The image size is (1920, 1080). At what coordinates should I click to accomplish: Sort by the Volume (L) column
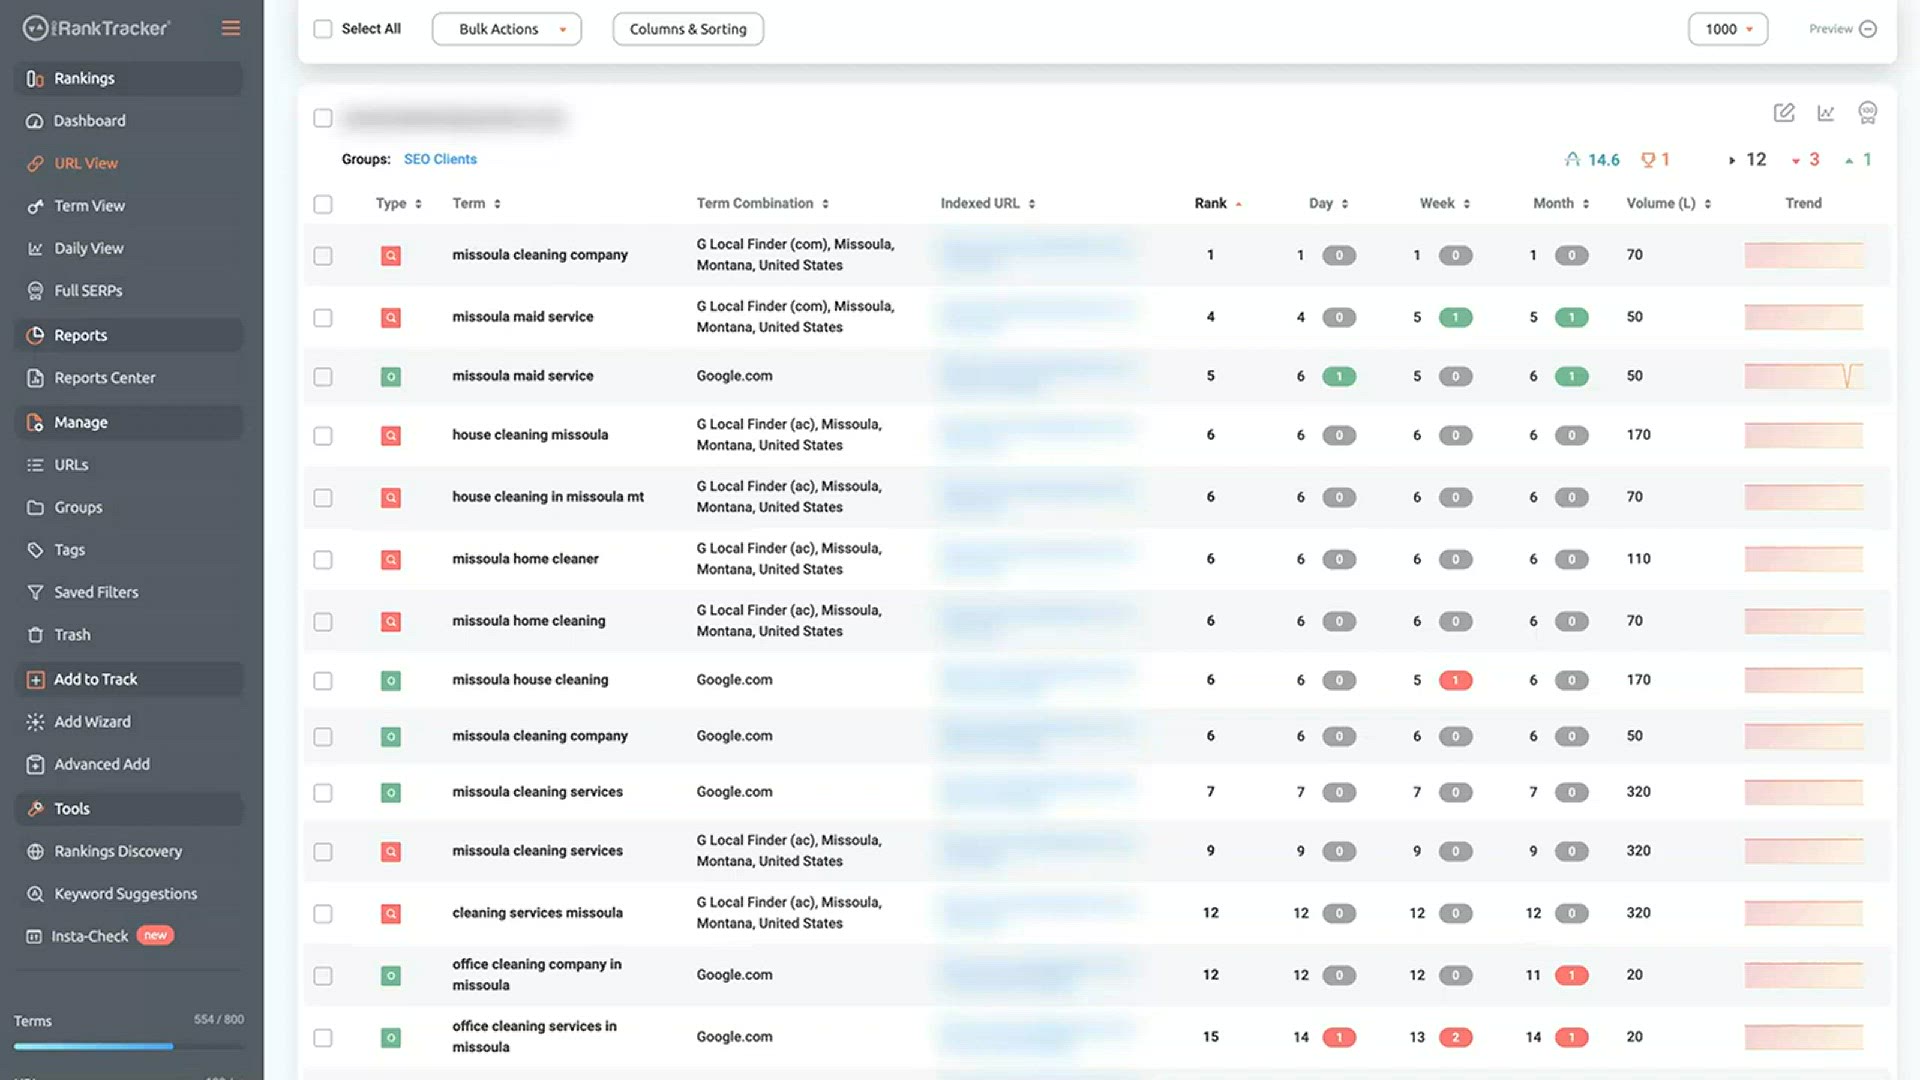[x=1668, y=204]
